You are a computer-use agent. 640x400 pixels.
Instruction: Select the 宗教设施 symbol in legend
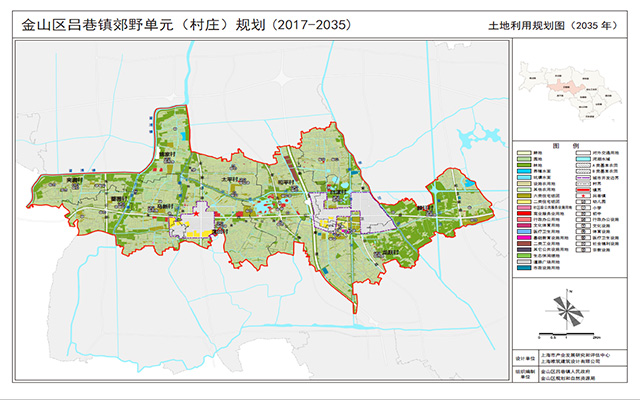click(x=583, y=249)
